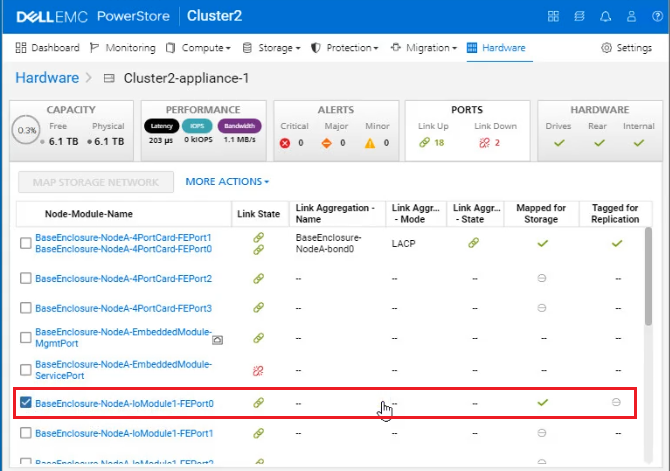
Task: Open the BaseEnclosure-NodeA-4PortCard-FEPort3 link
Action: pyautogui.click(x=123, y=308)
